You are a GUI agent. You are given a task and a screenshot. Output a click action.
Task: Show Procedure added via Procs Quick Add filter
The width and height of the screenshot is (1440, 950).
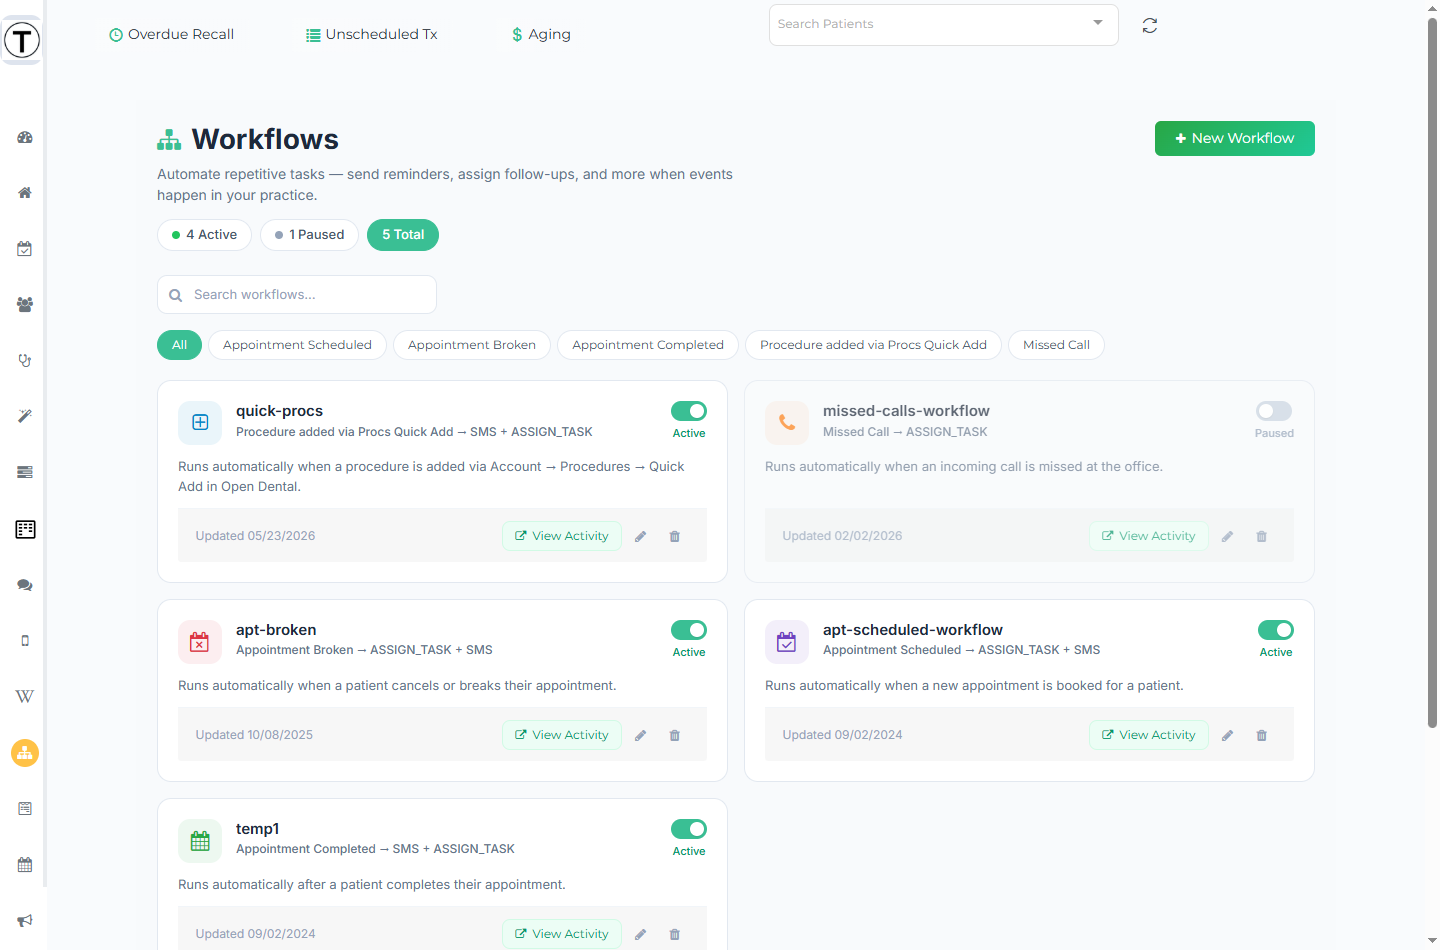pos(873,345)
